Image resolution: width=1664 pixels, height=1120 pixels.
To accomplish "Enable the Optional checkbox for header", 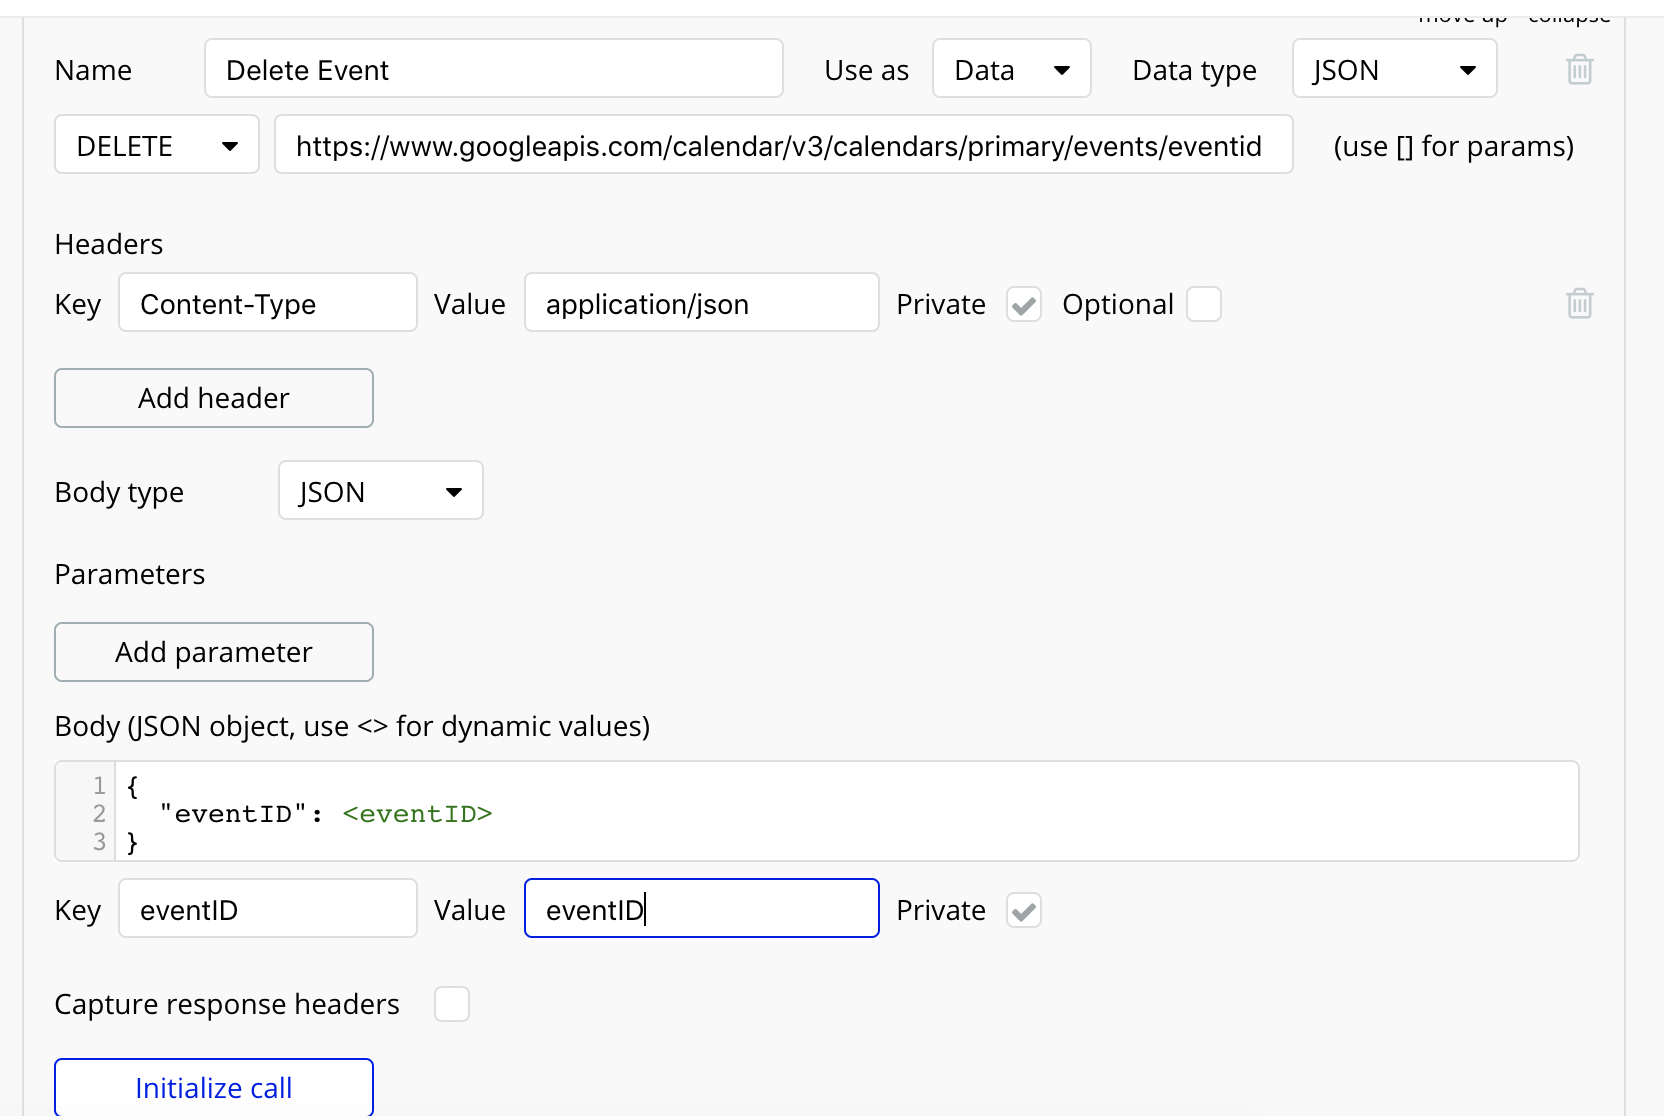I will (x=1203, y=304).
